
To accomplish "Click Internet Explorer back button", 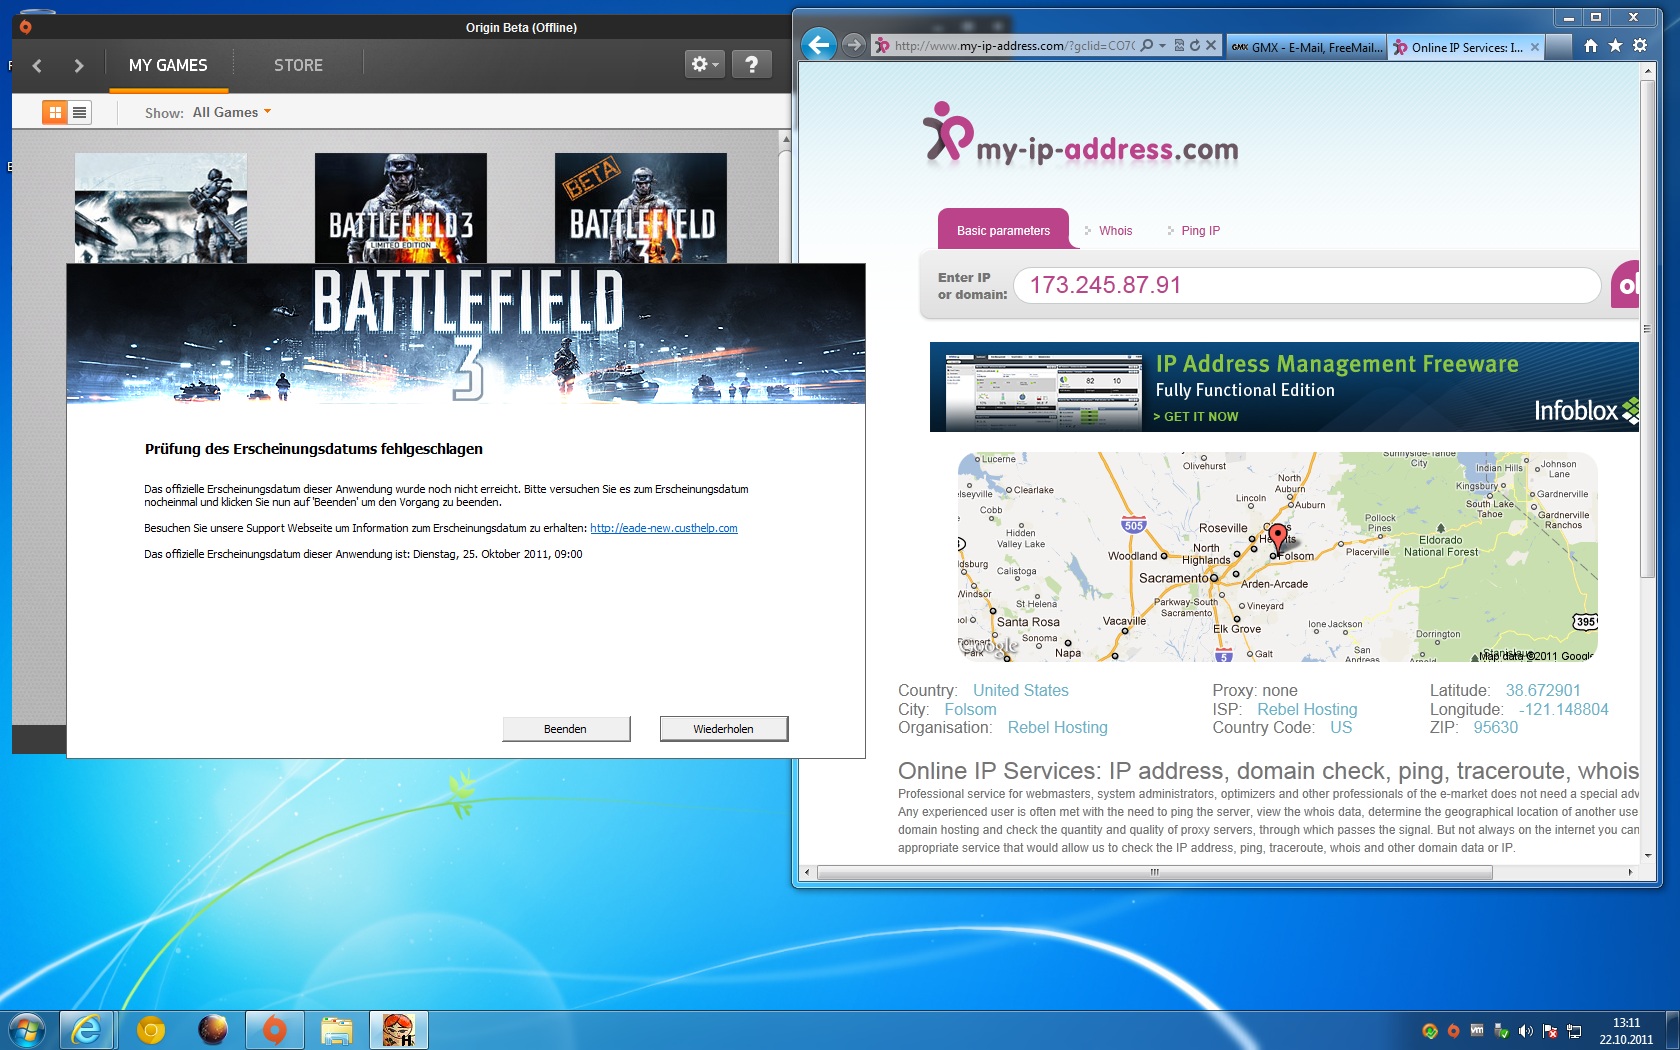I will [x=819, y=45].
